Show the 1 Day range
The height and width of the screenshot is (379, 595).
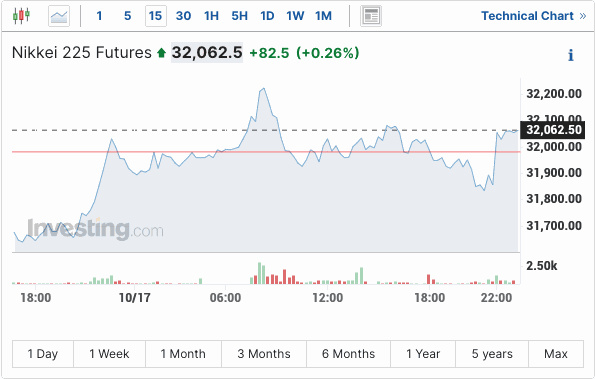tap(43, 354)
